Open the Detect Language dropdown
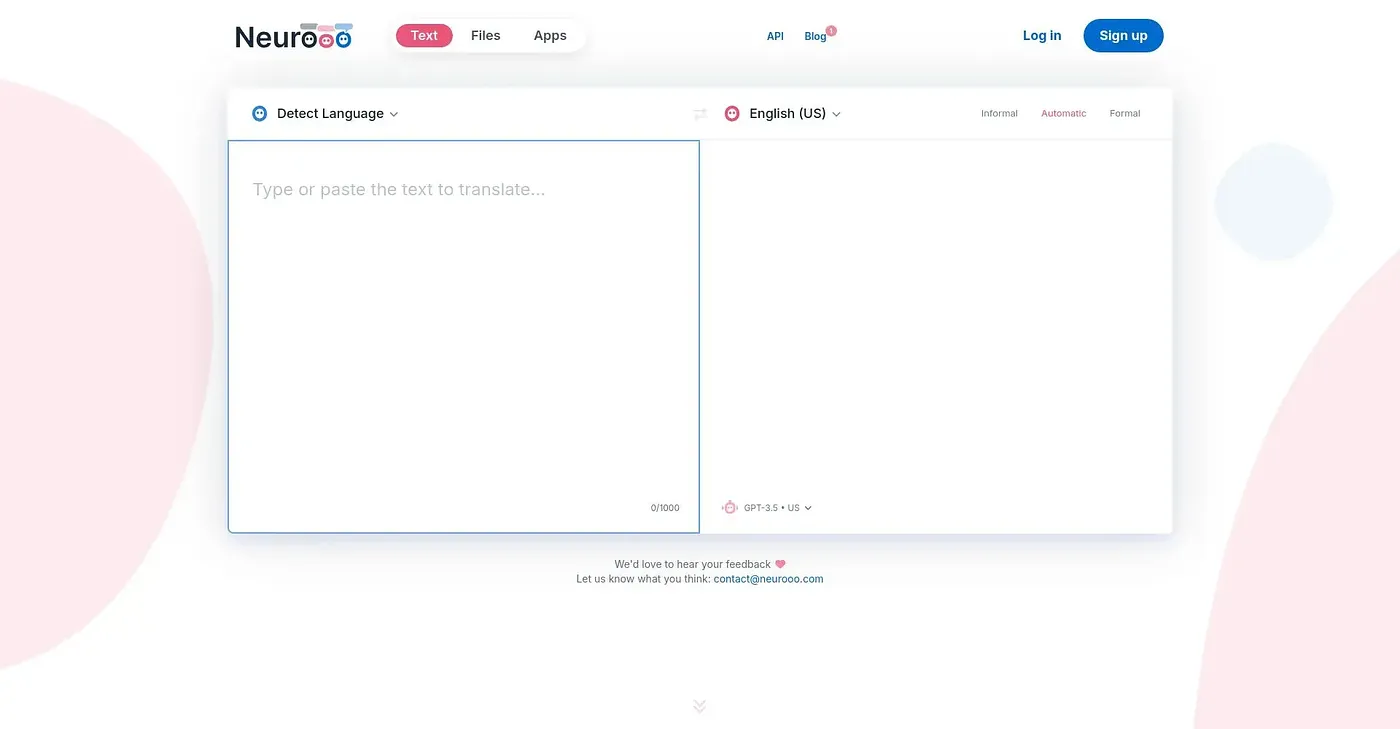 tap(337, 114)
